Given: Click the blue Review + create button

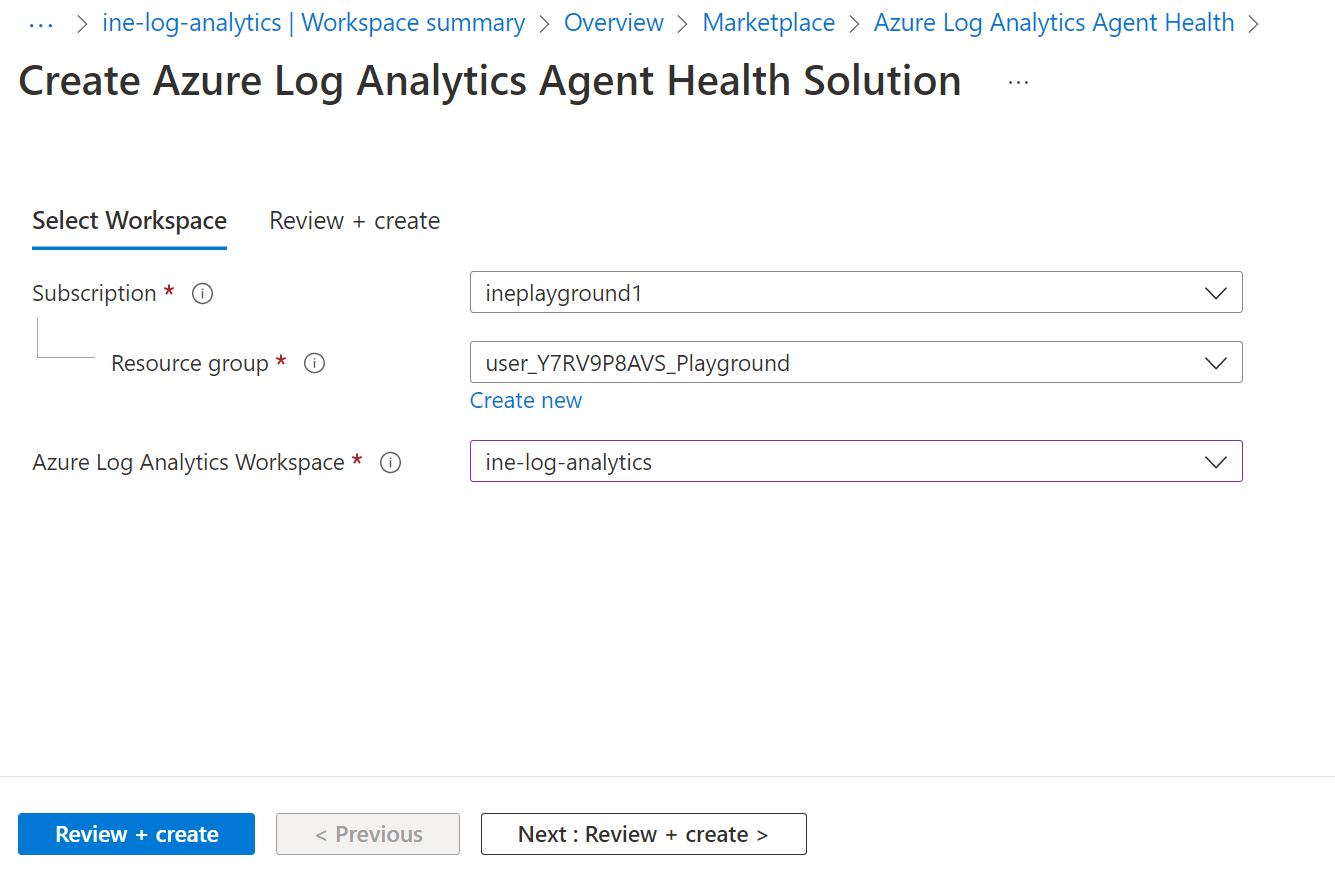Looking at the screenshot, I should tap(136, 834).
